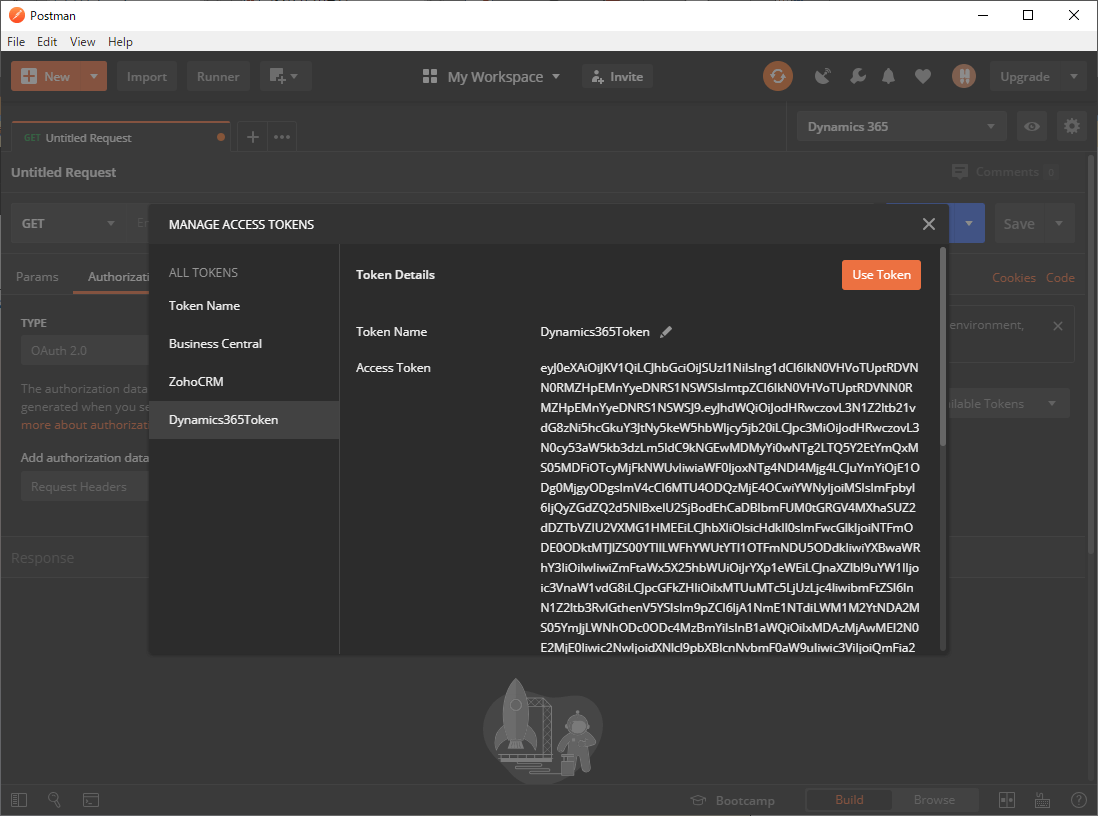The height and width of the screenshot is (816, 1098).
Task: Open the notifications bell
Action: tap(888, 76)
